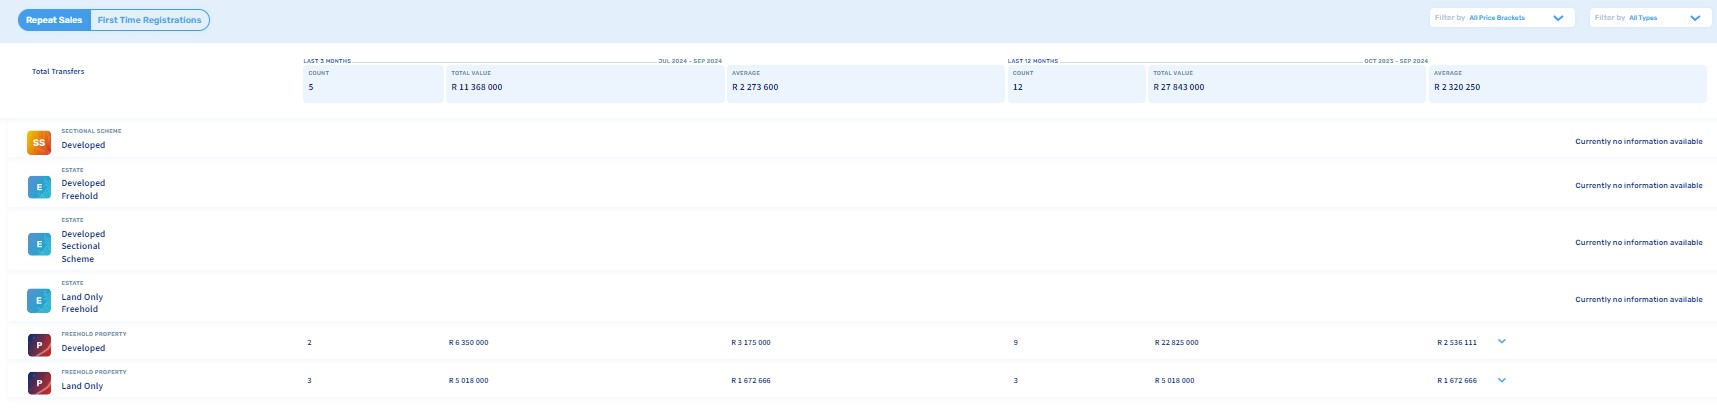The width and height of the screenshot is (1717, 408).
Task: Switch to First Time Registrations tab
Action: (150, 20)
